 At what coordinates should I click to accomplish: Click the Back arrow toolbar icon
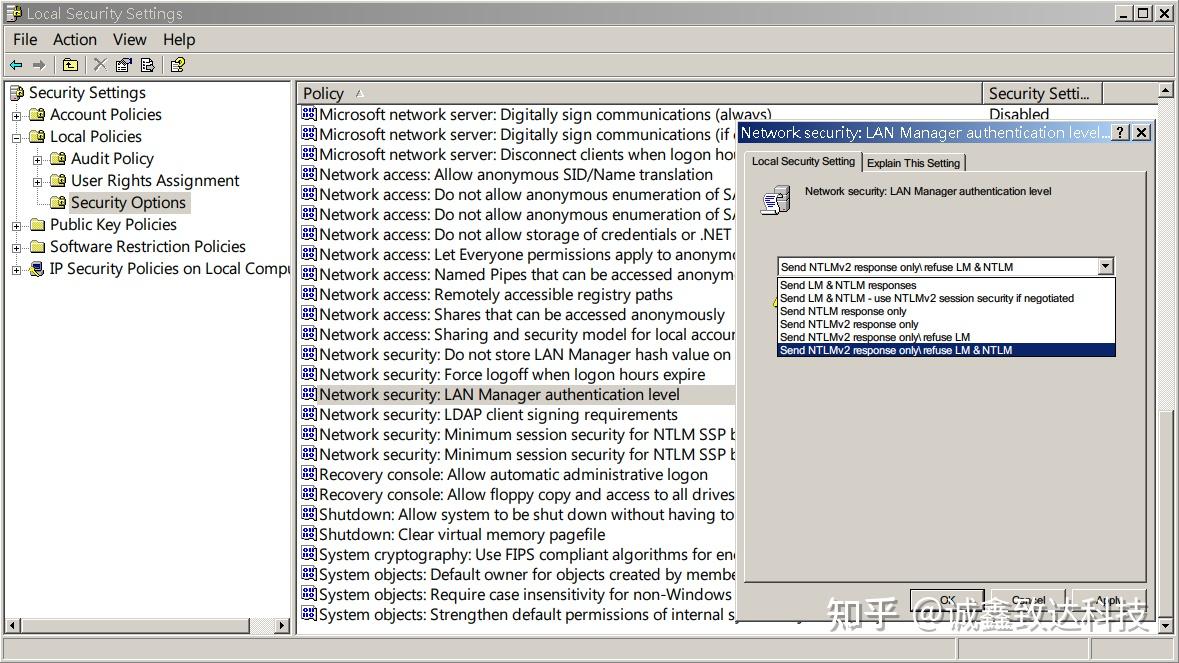(16, 65)
